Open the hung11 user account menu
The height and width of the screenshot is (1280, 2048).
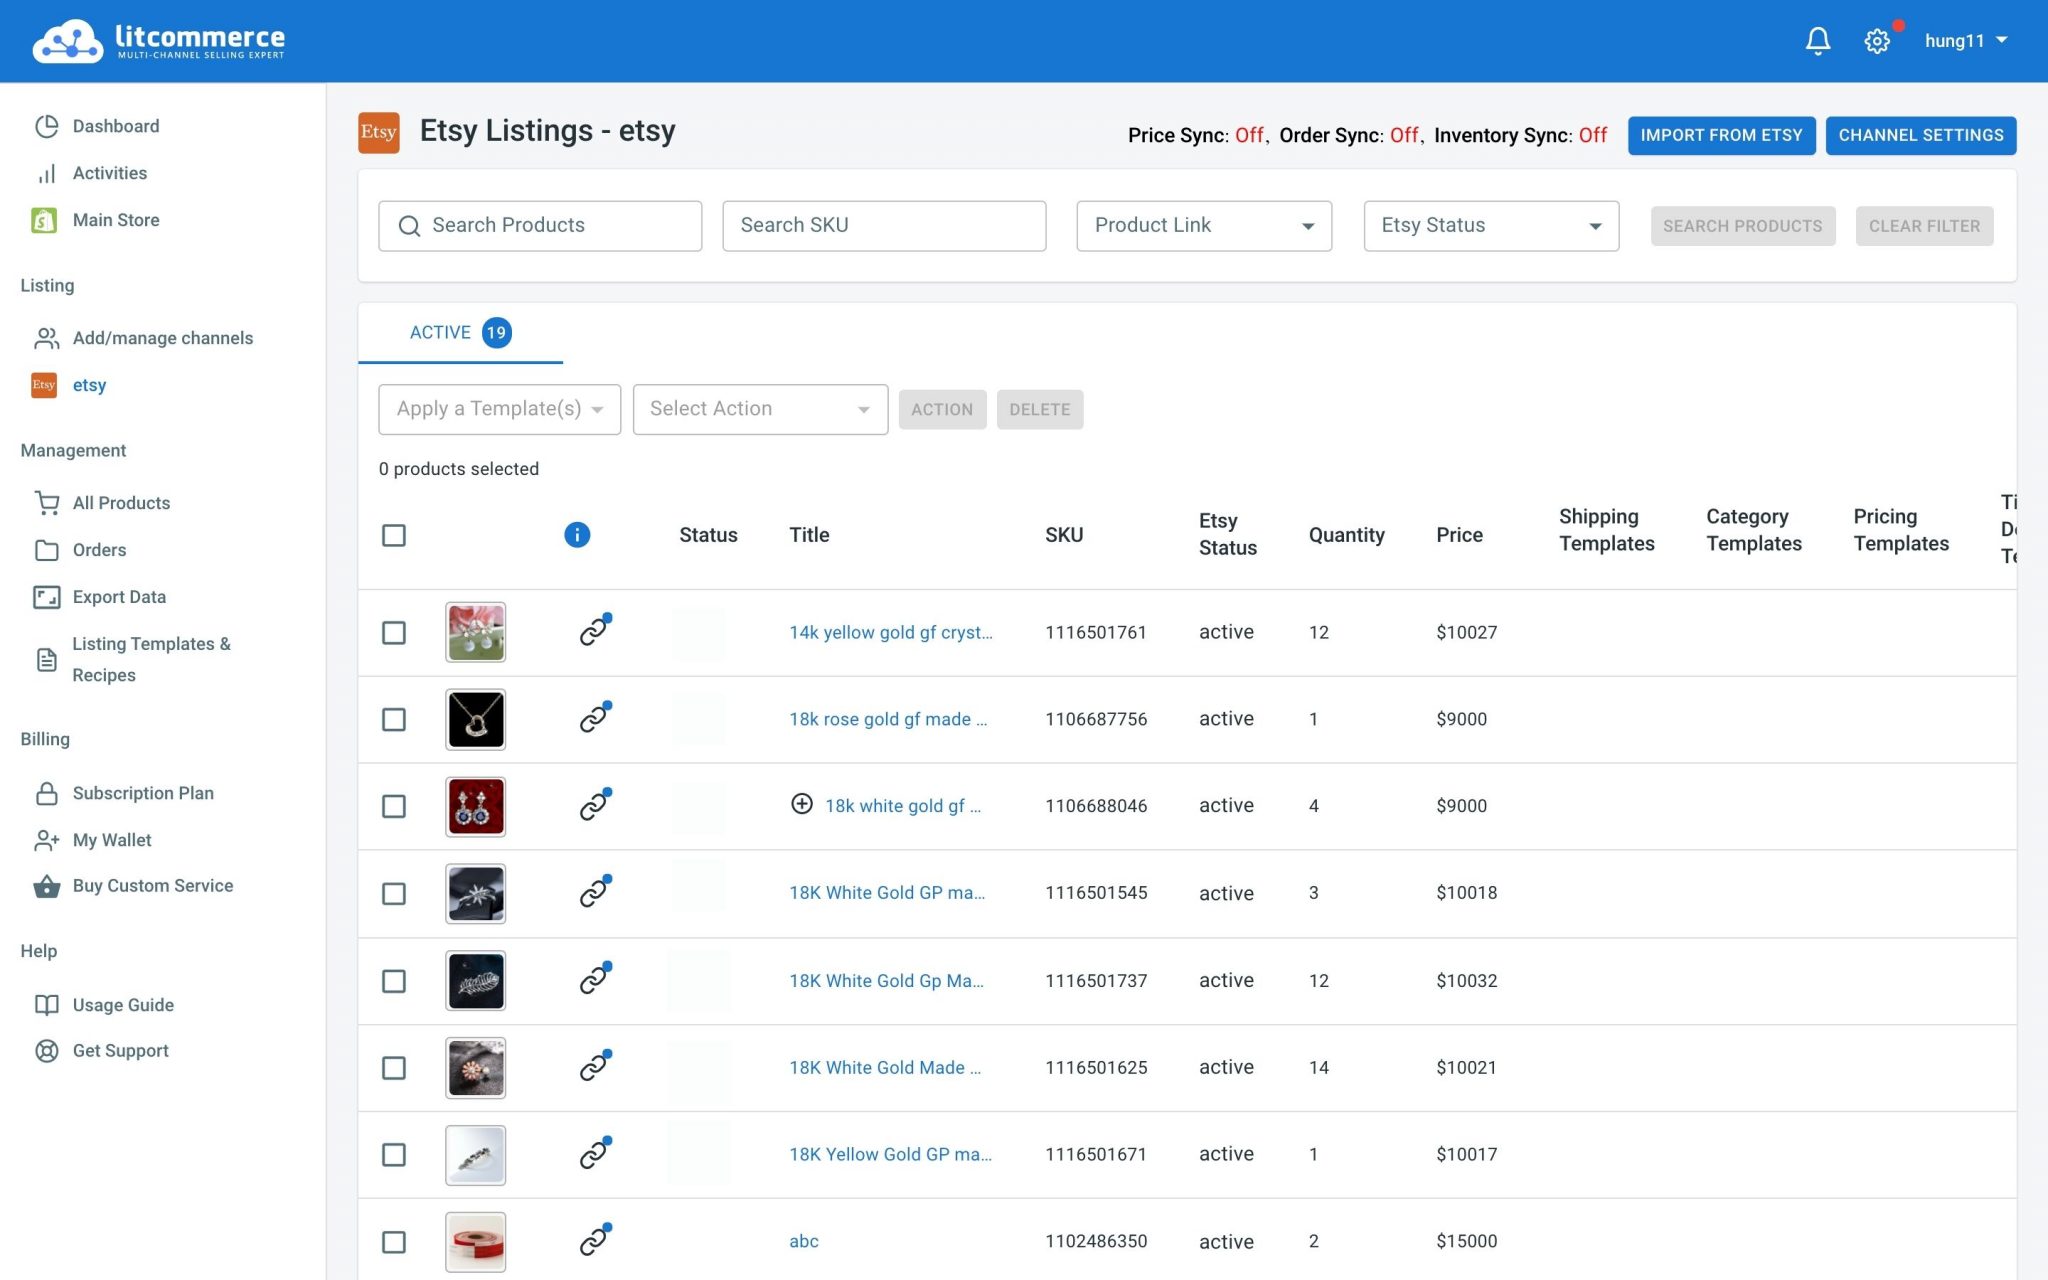point(1965,41)
